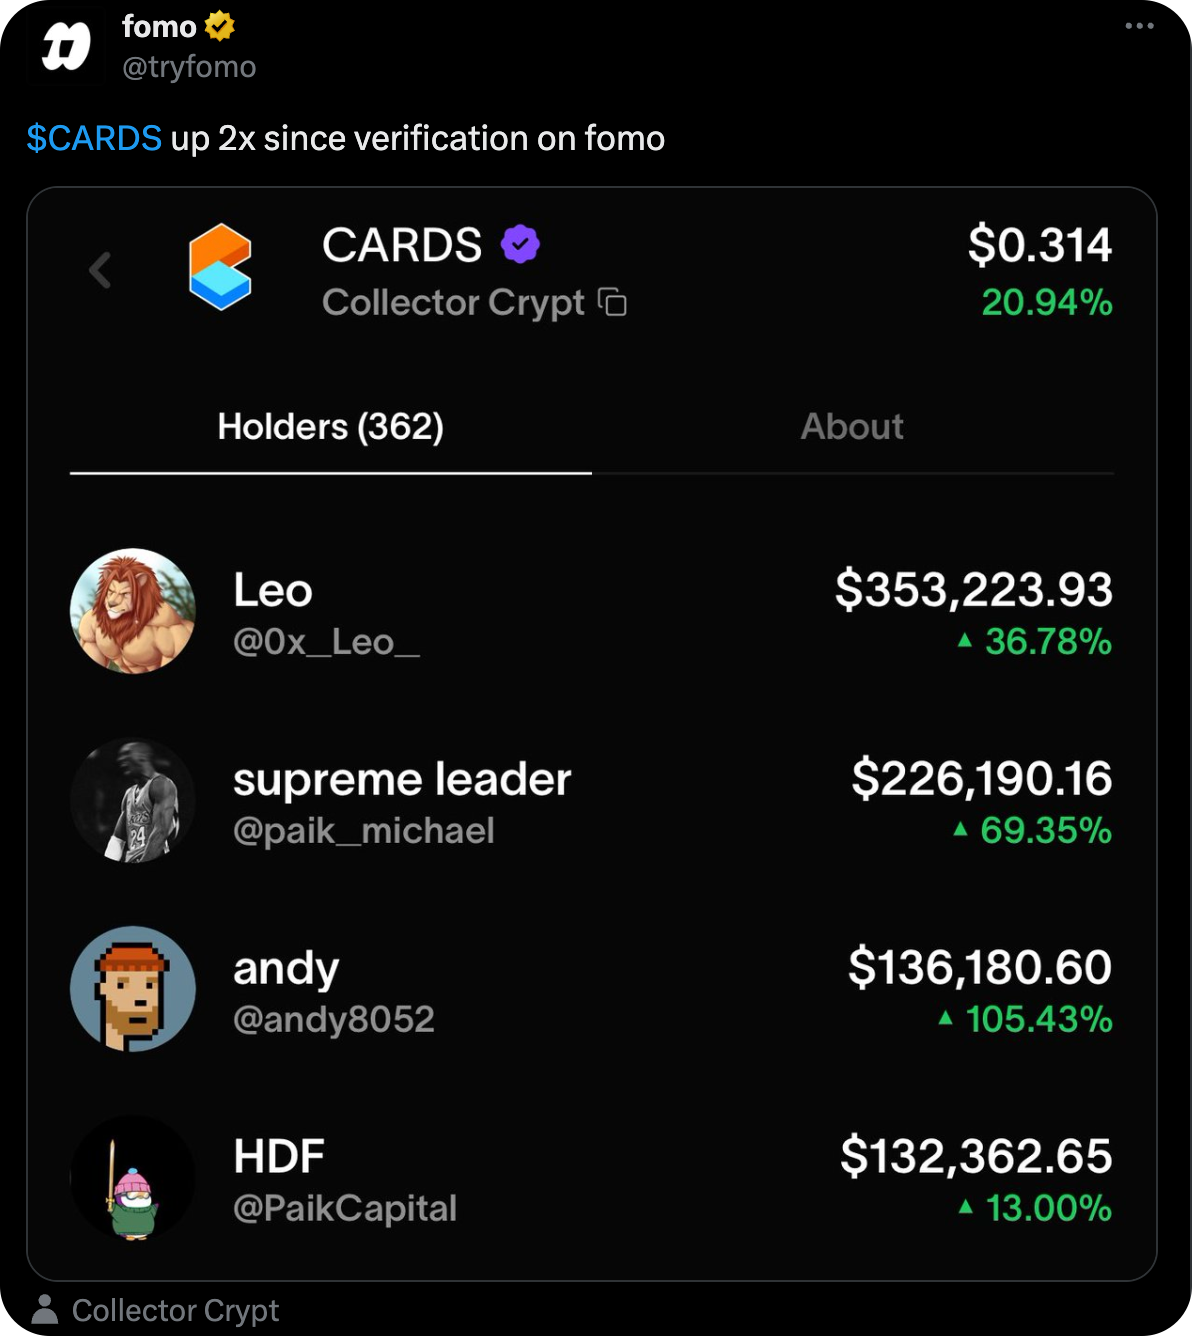Open the Collector Crypt tagged account link

[176, 1310]
